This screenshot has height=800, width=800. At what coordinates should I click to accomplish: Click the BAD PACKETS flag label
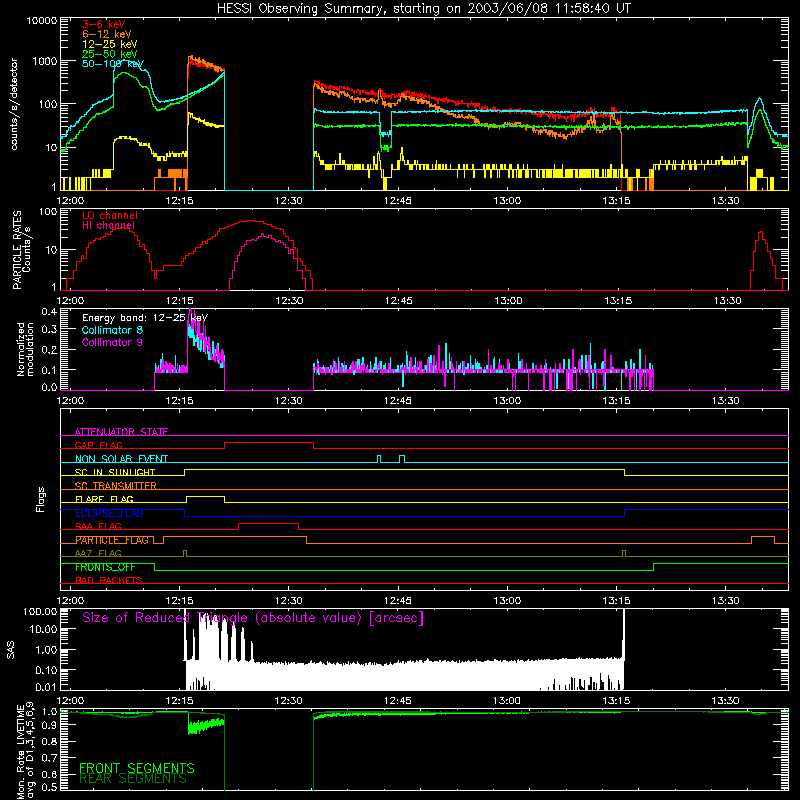109,580
